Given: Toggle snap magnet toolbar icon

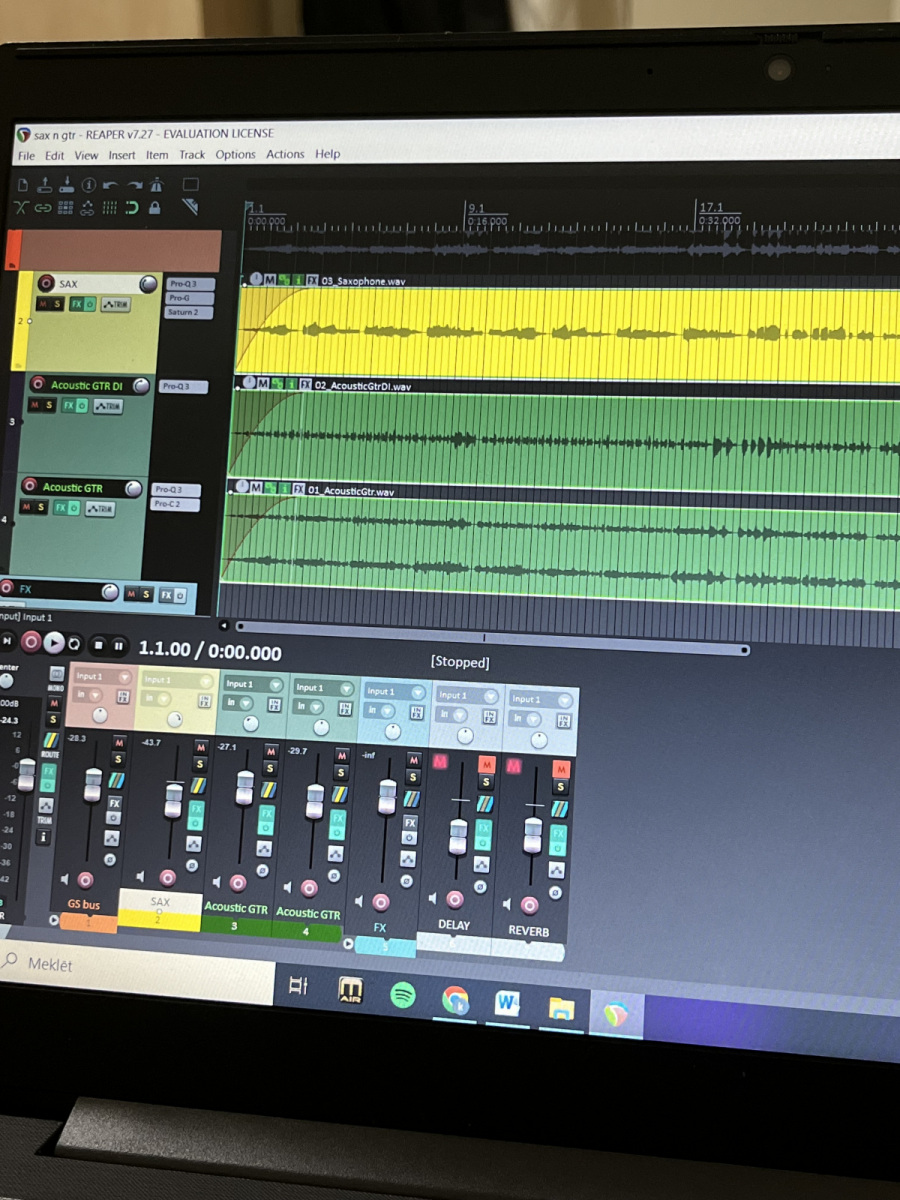Looking at the screenshot, I should coord(132,208).
